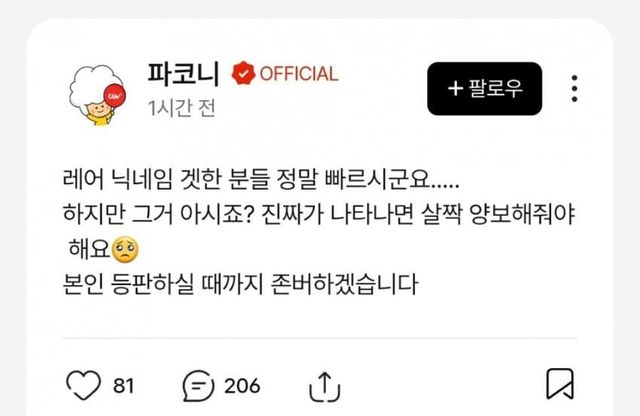Follow 파코니 with the + 팔로우 button
640x416 pixels.
point(484,89)
